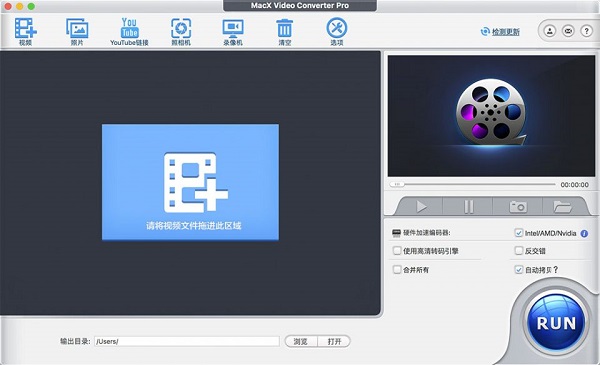Show hardware encoder info icon

(x=584, y=233)
